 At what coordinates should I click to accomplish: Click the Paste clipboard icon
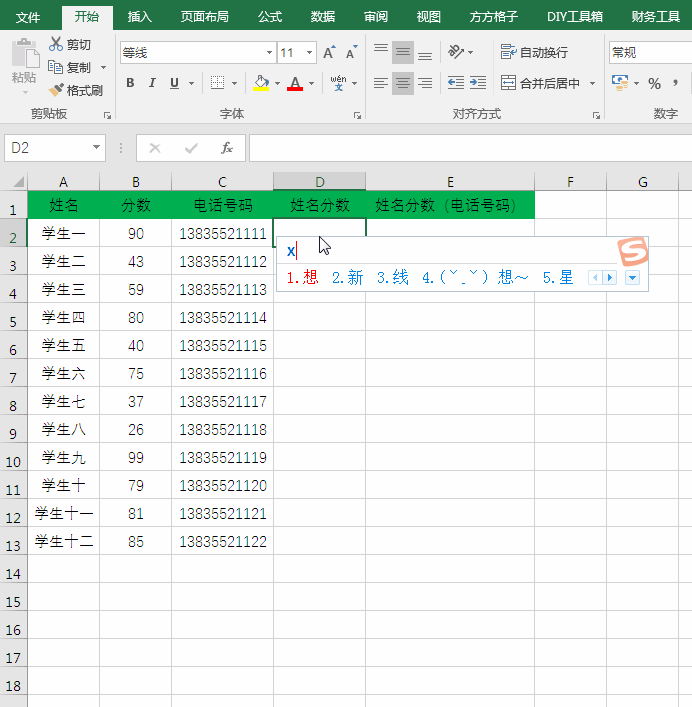point(25,54)
